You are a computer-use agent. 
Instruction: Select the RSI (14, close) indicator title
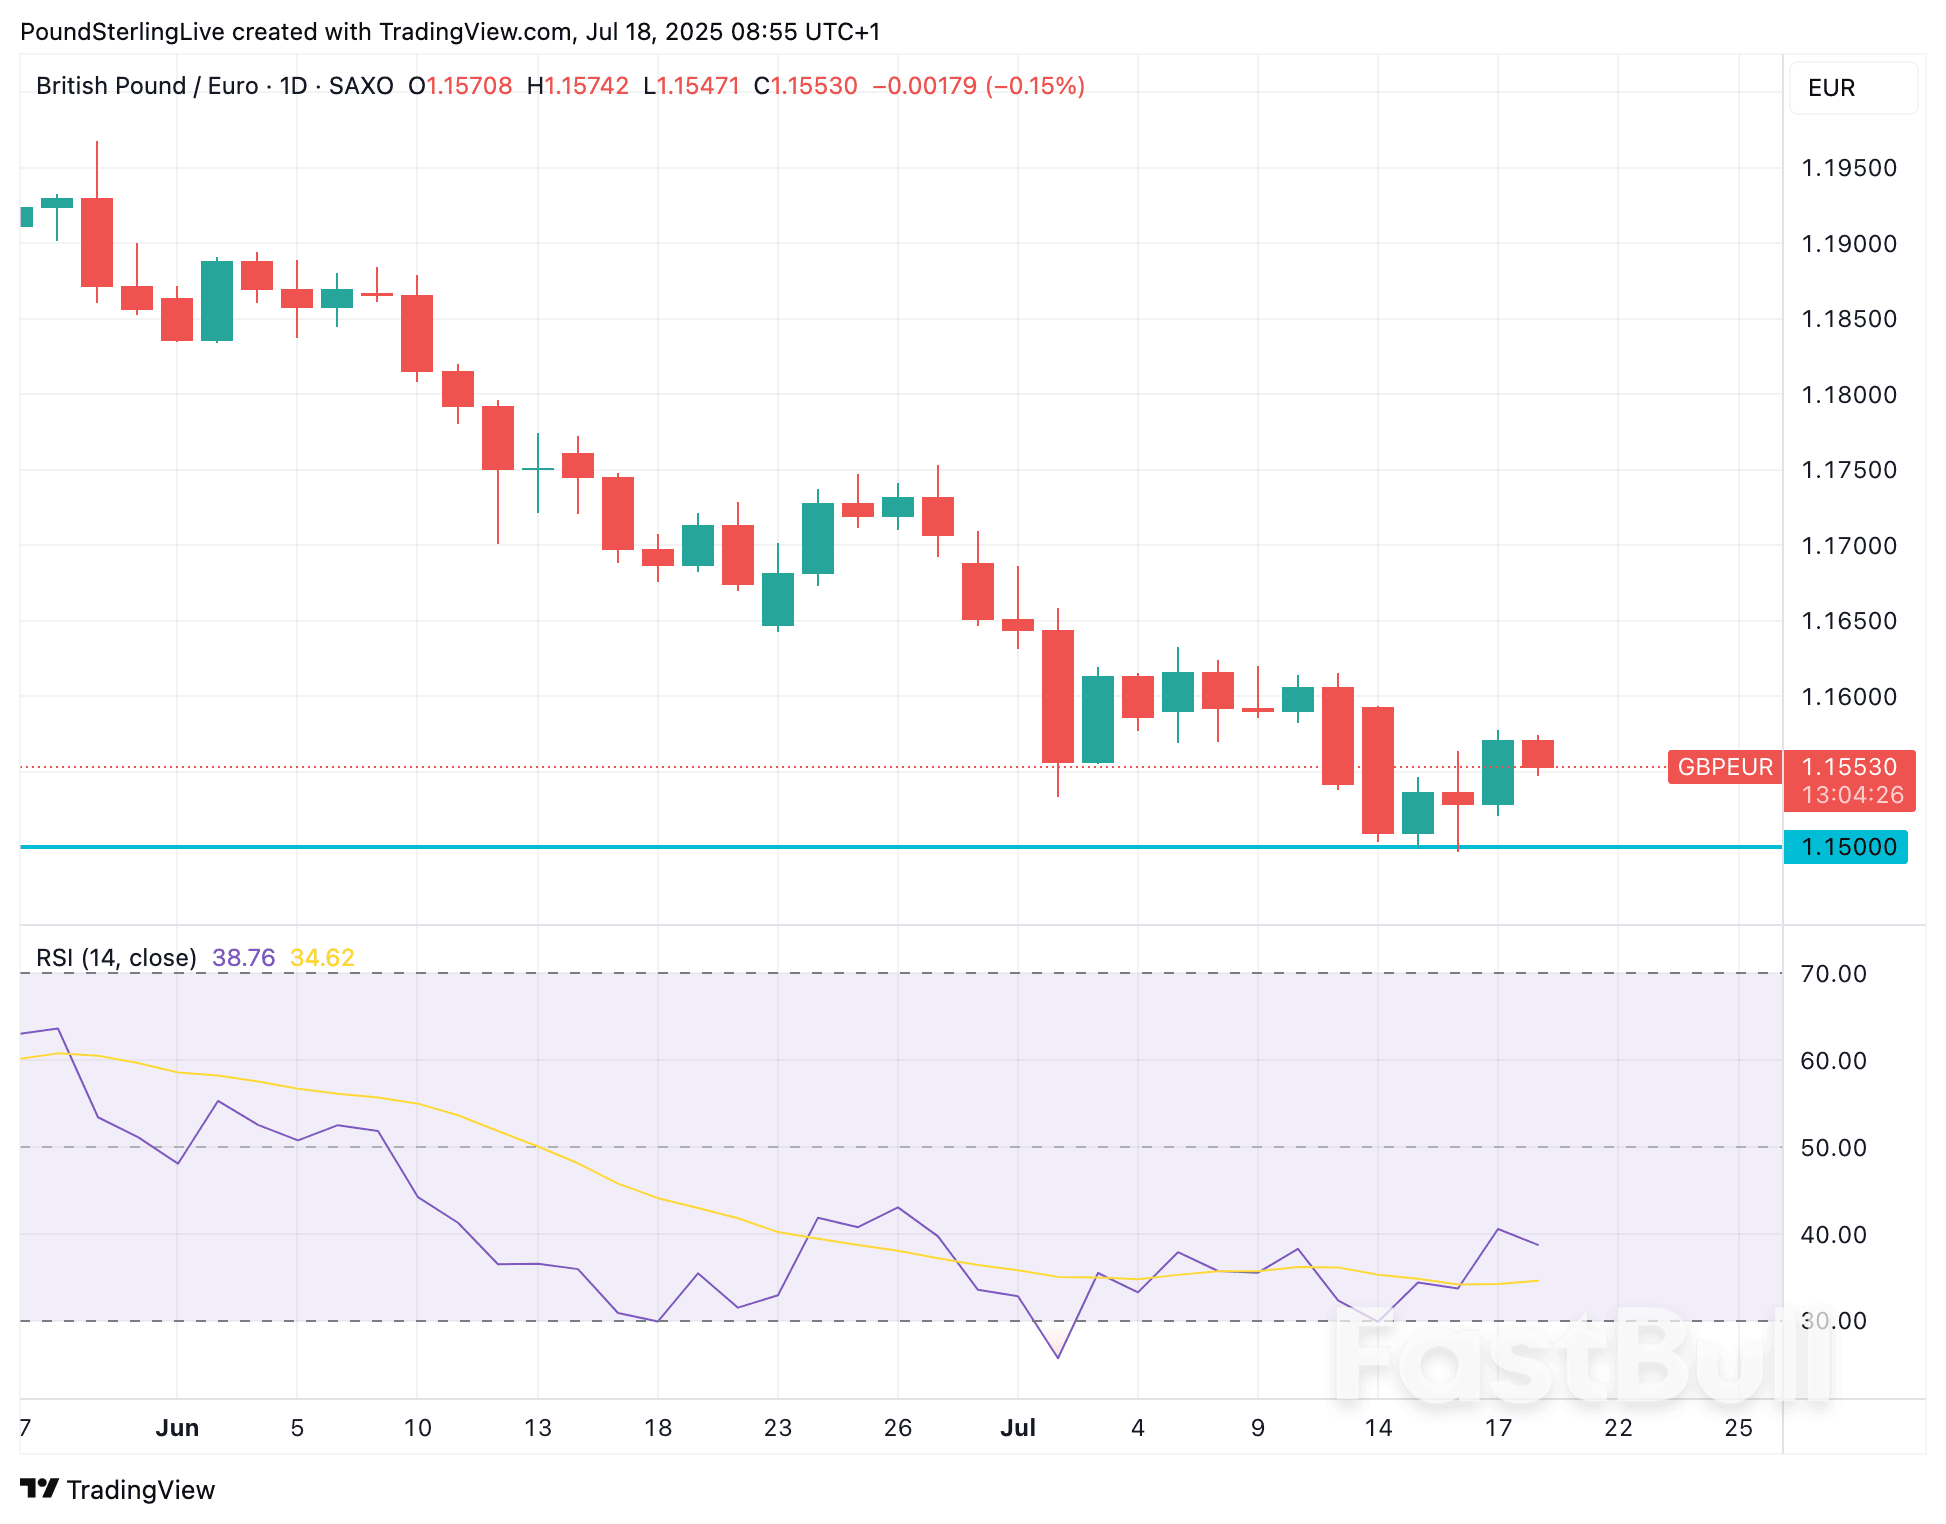pyautogui.click(x=115, y=957)
